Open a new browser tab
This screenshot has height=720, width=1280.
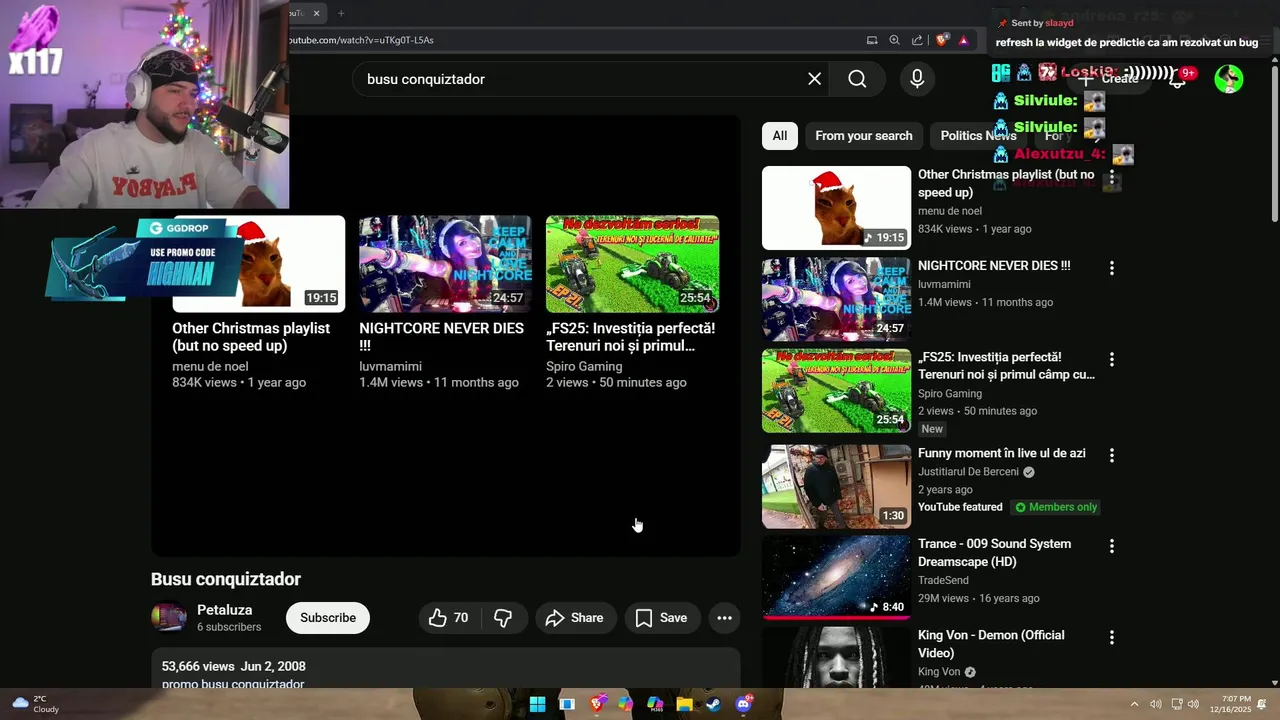[341, 13]
